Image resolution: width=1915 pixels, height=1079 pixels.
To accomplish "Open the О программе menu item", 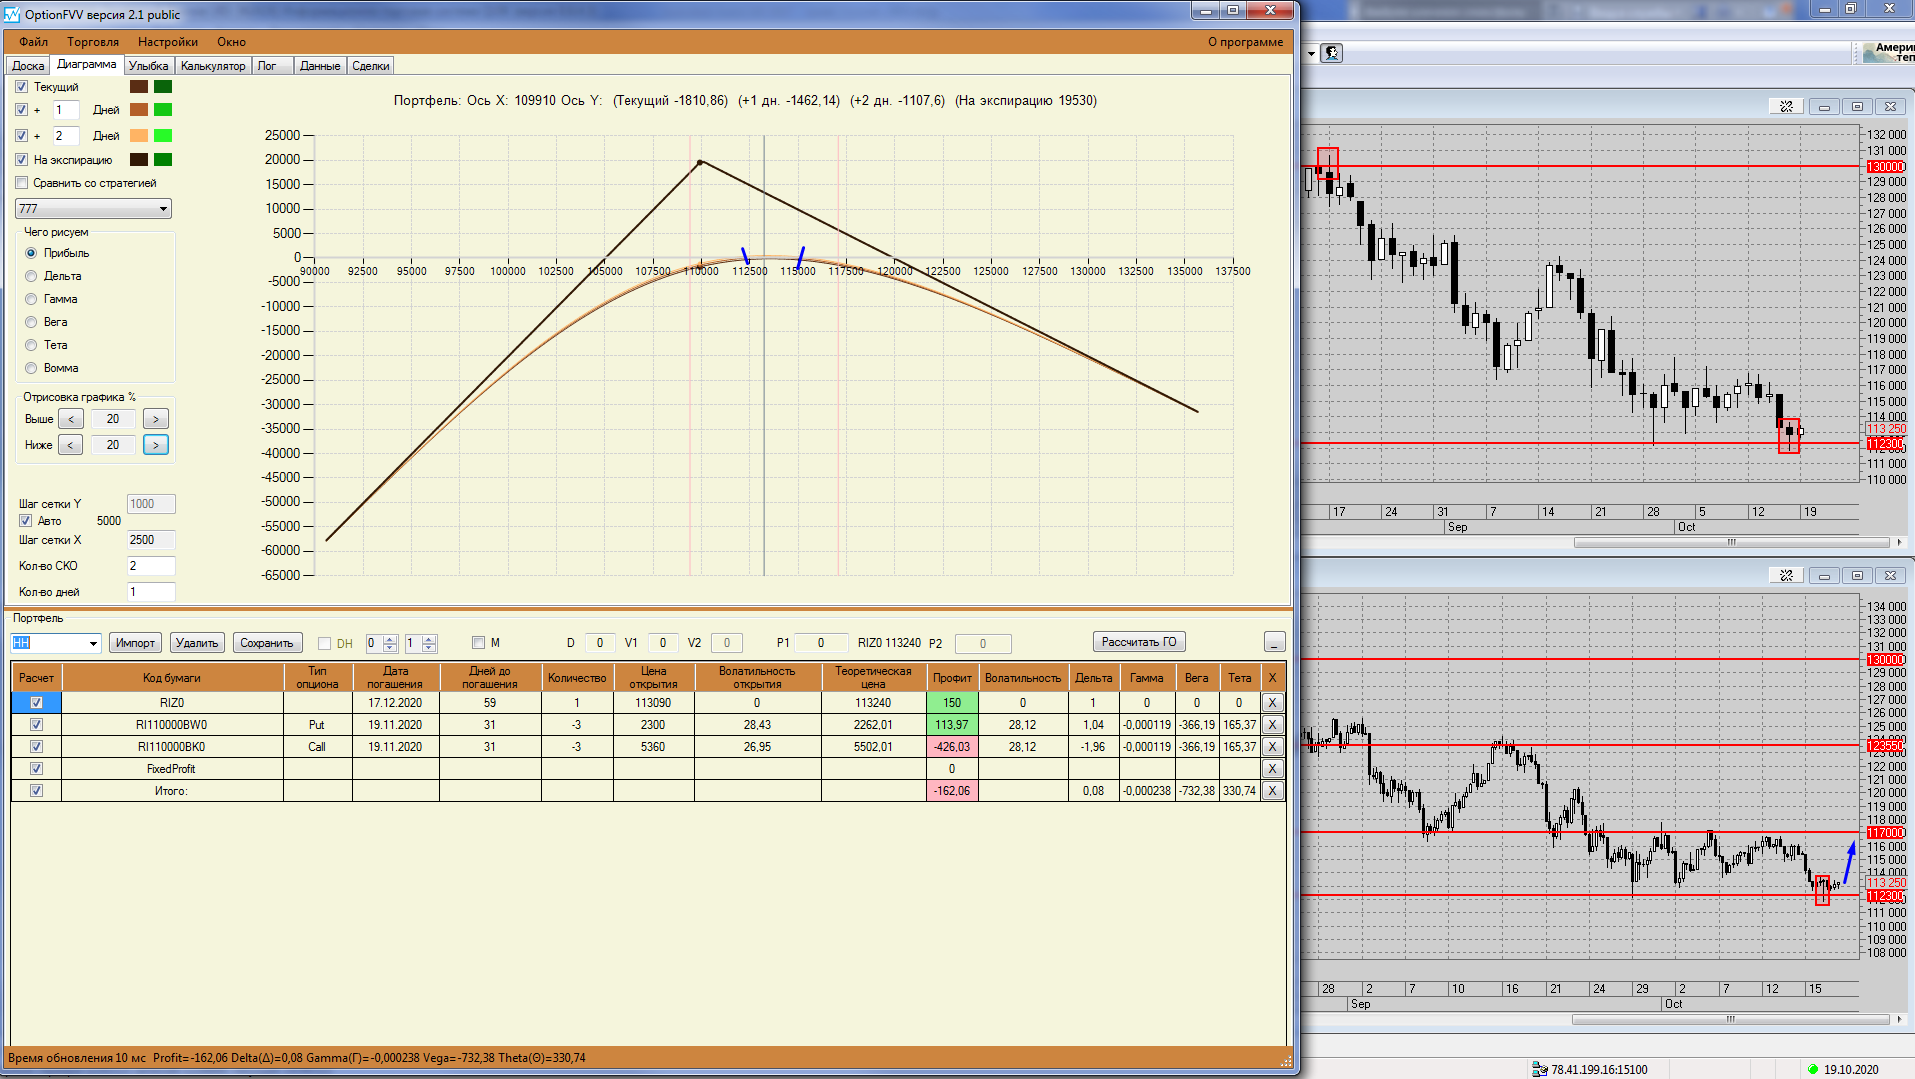I will (1245, 42).
